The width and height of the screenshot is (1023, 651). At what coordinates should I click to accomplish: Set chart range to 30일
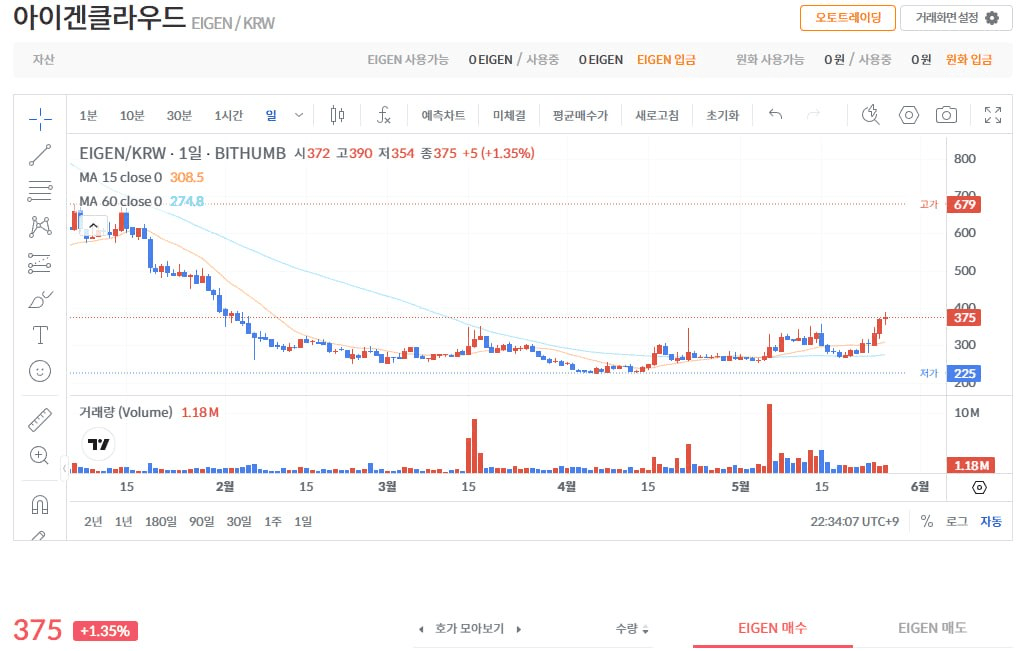click(239, 521)
